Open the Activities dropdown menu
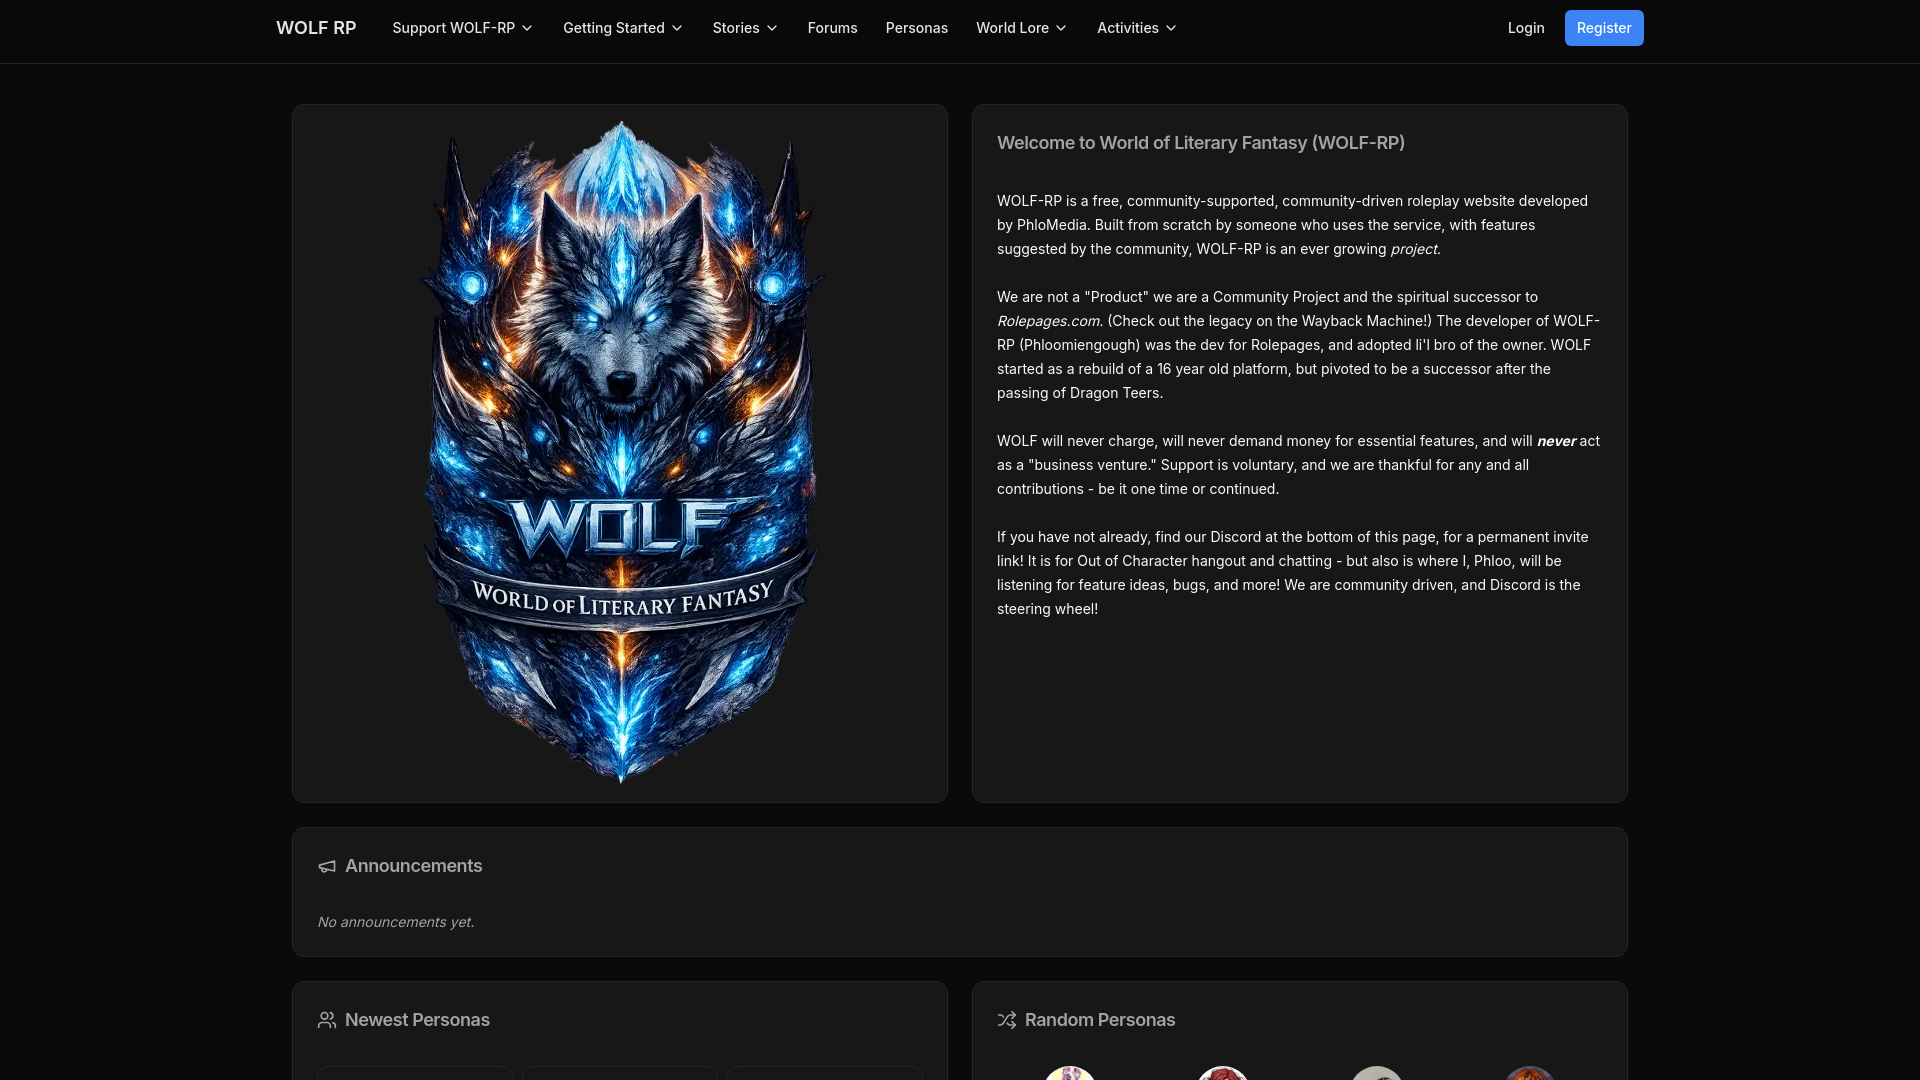Screen dimensions: 1920x1080 pos(1136,28)
